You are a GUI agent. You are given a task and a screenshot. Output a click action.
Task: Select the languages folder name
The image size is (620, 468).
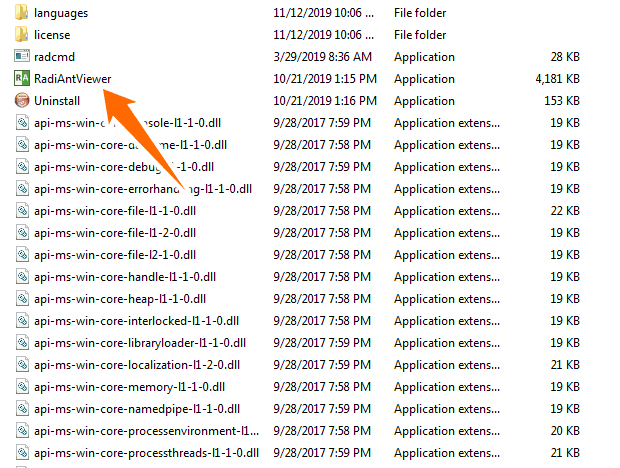(x=61, y=13)
